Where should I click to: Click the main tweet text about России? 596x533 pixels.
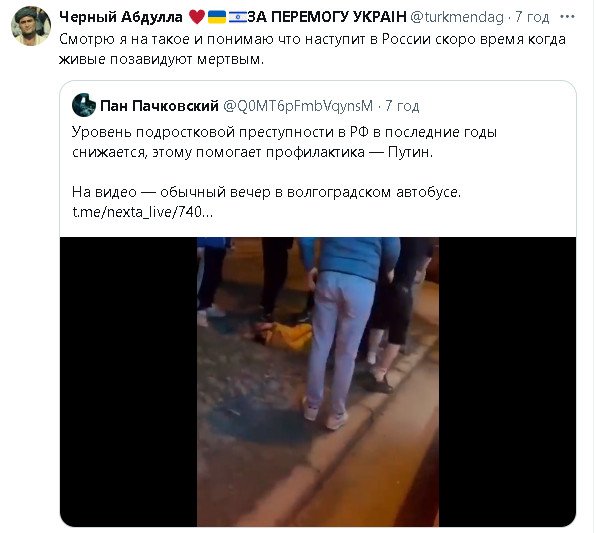tap(312, 49)
